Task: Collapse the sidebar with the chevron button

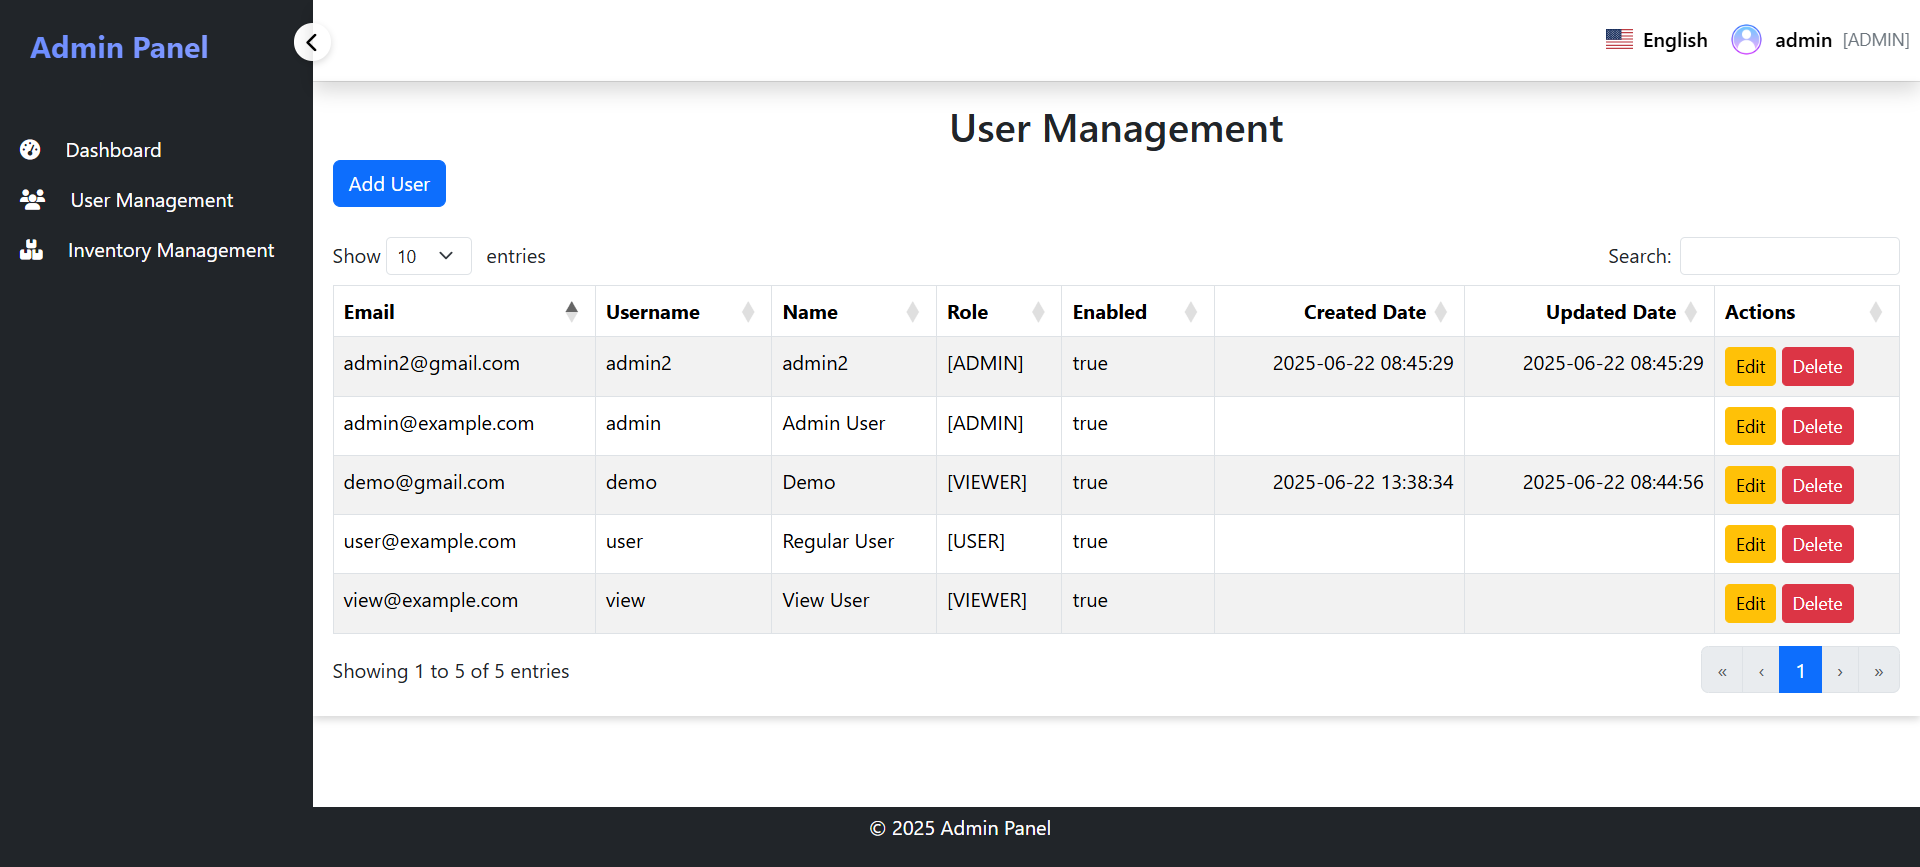Action: click(x=312, y=42)
